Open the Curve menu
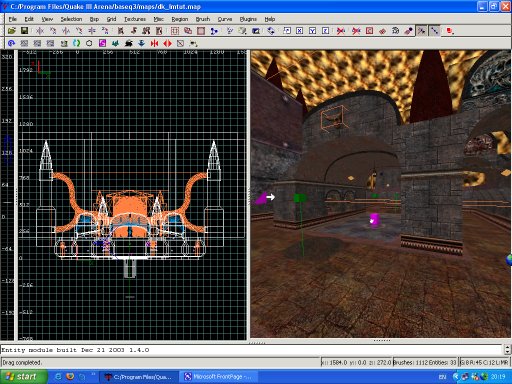 coord(225,19)
